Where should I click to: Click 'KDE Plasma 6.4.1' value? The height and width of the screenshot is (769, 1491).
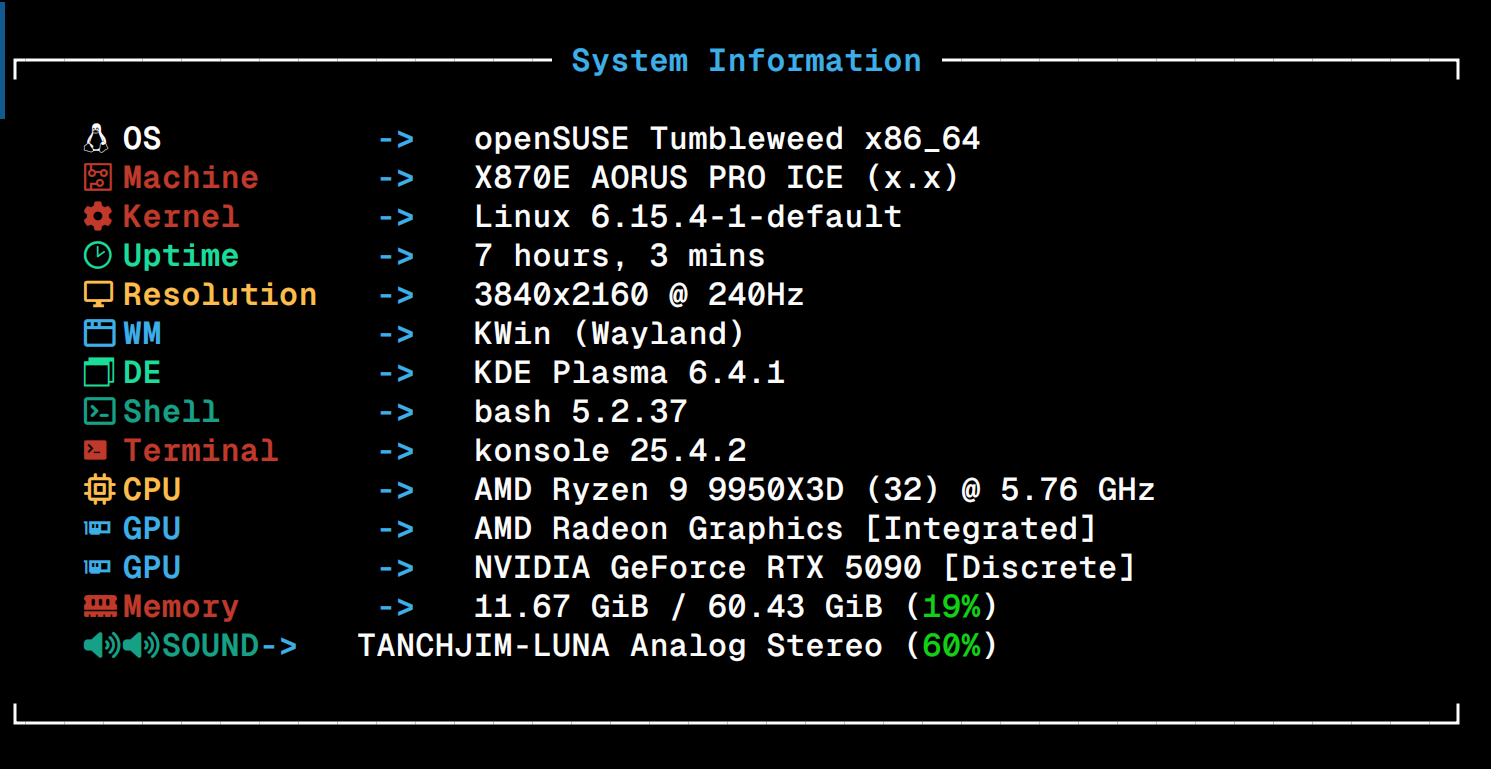[x=629, y=372]
